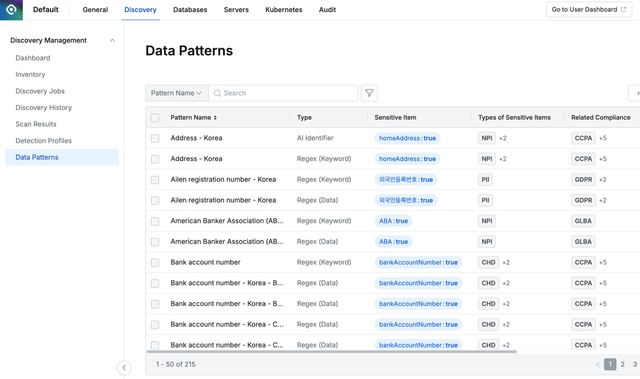Image resolution: width=640 pixels, height=379 pixels.
Task: Toggle the select-all header checkbox
Action: pyautogui.click(x=155, y=117)
